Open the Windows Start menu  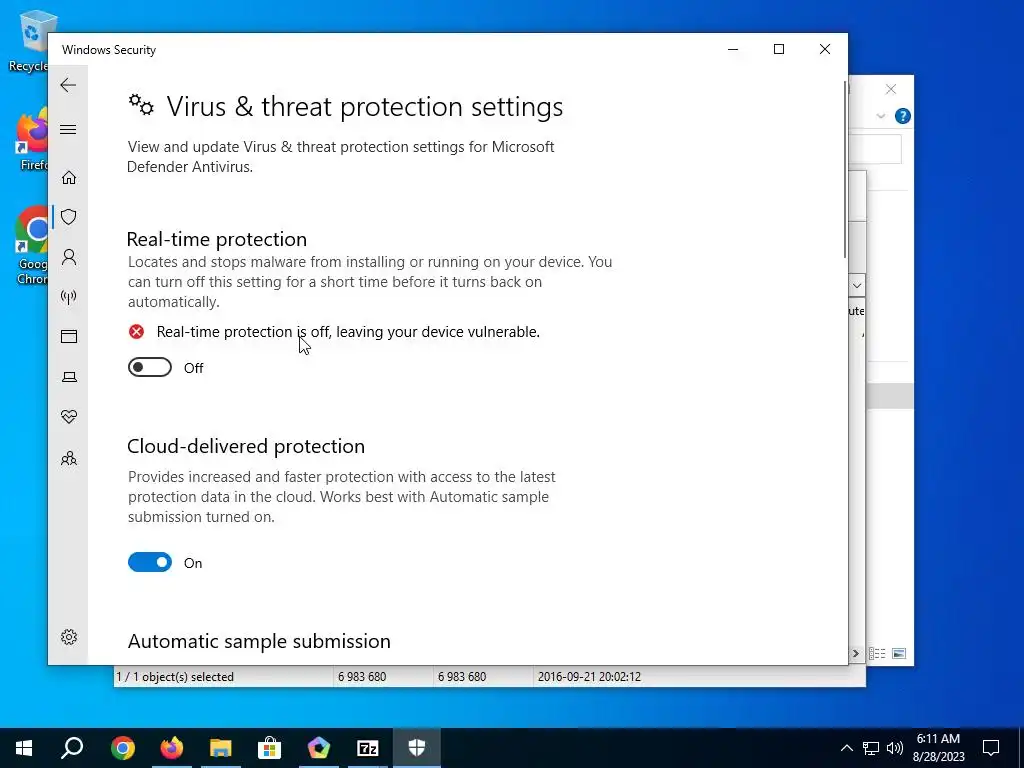coord(24,748)
